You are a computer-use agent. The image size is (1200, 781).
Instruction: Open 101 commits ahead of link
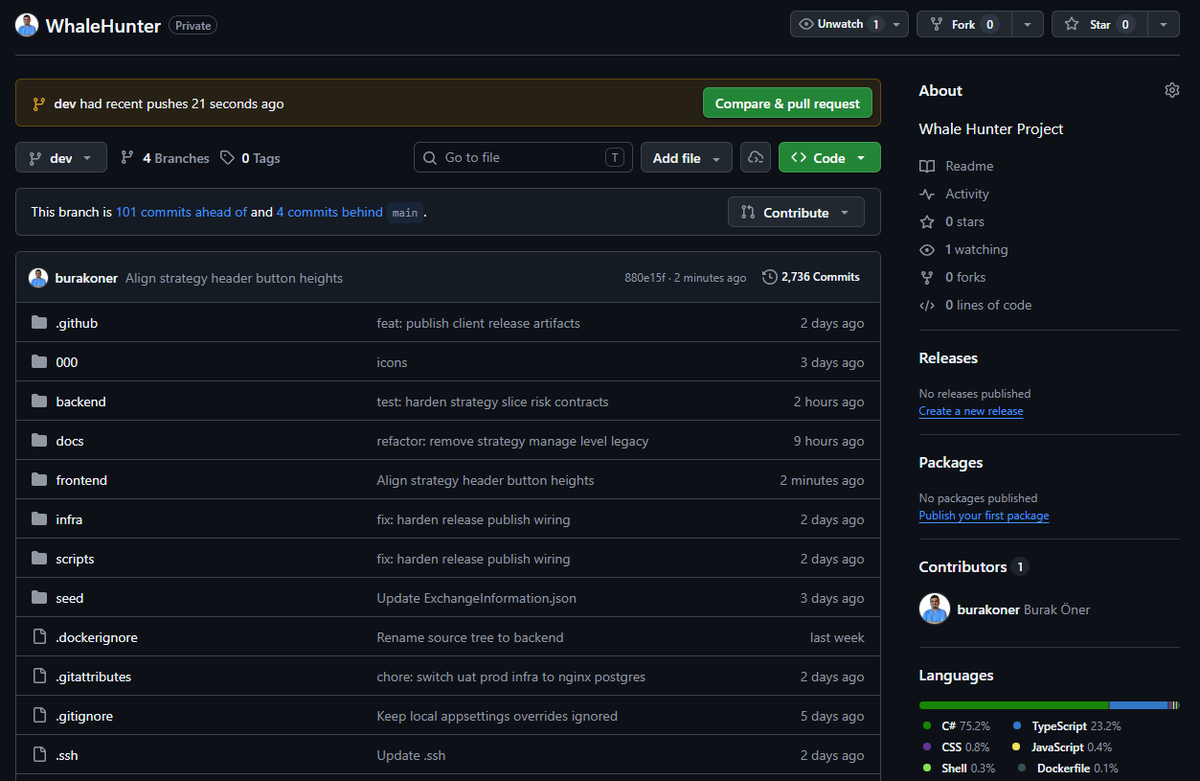[x=181, y=212]
